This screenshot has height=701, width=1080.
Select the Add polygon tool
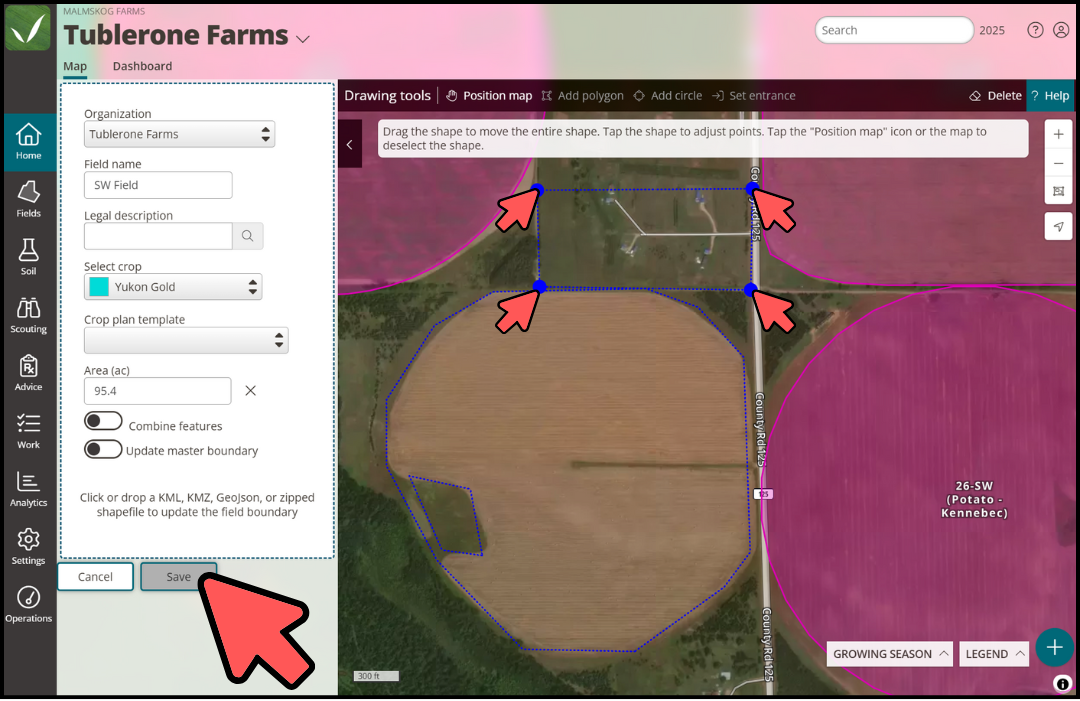pyautogui.click(x=582, y=96)
